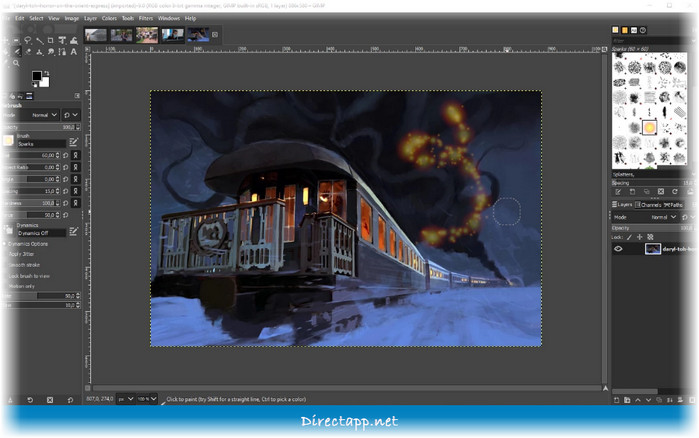The image size is (699, 438).
Task: Toggle lock pixels for the layer
Action: (629, 237)
